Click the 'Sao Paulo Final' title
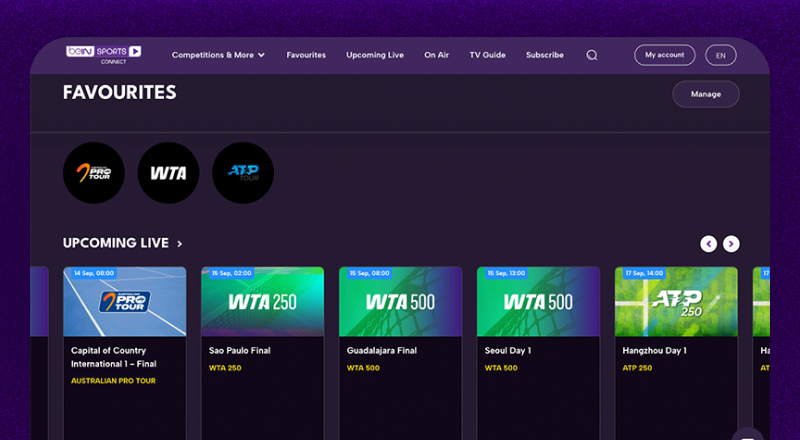Image resolution: width=800 pixels, height=440 pixels. coord(240,351)
